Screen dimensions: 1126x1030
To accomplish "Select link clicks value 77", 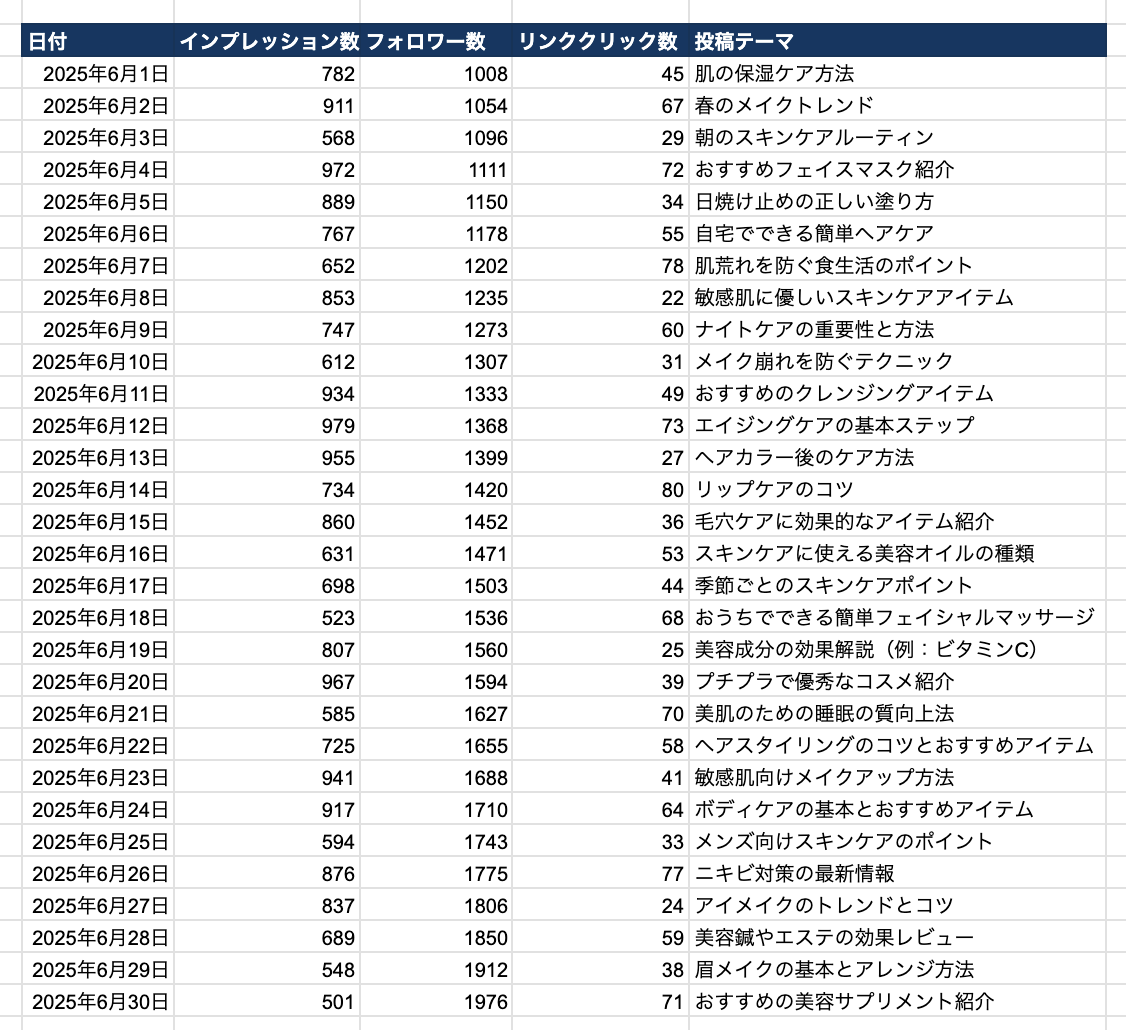I will coord(600,873).
